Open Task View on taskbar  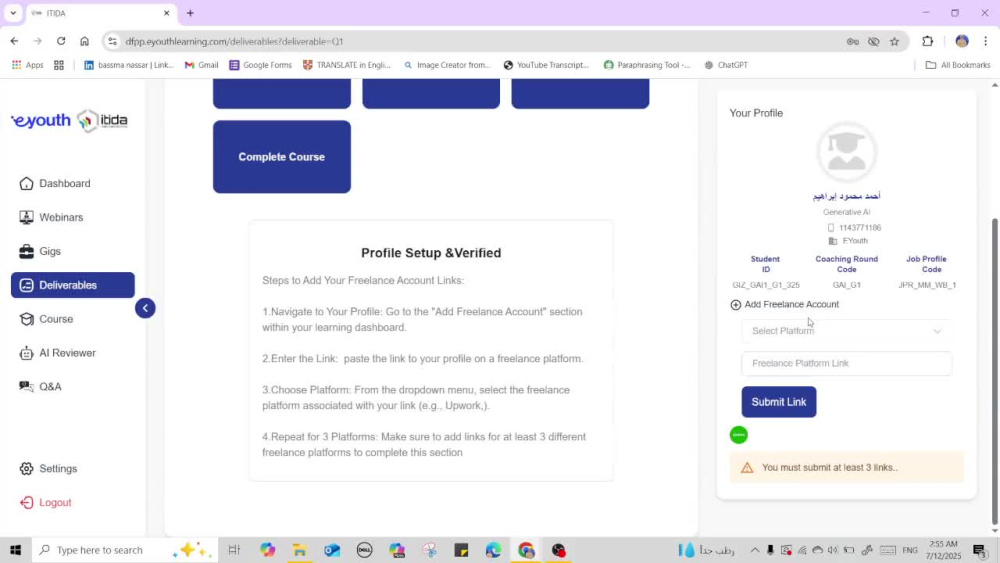point(234,550)
